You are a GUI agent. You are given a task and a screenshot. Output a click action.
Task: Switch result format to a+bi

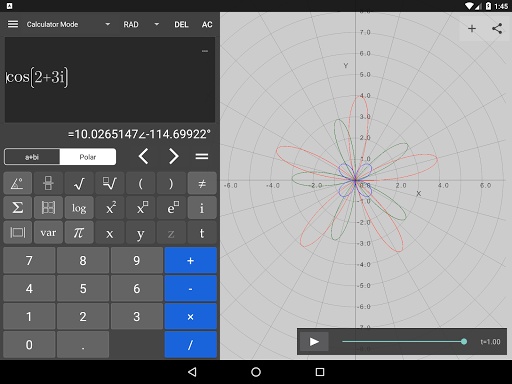click(x=32, y=157)
